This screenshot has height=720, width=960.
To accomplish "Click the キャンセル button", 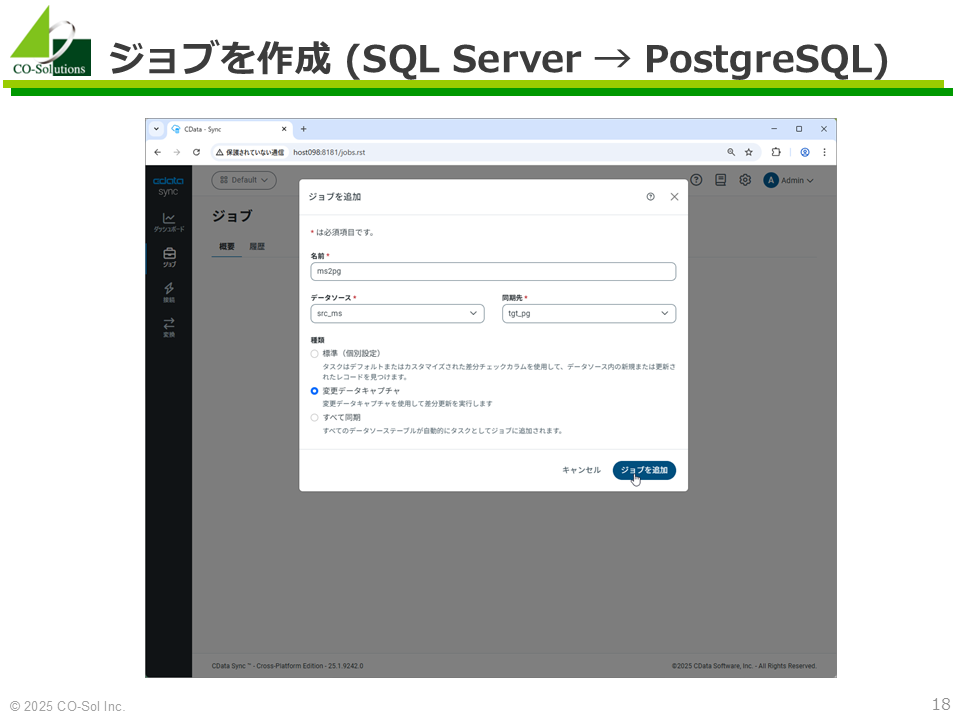I will tap(581, 470).
